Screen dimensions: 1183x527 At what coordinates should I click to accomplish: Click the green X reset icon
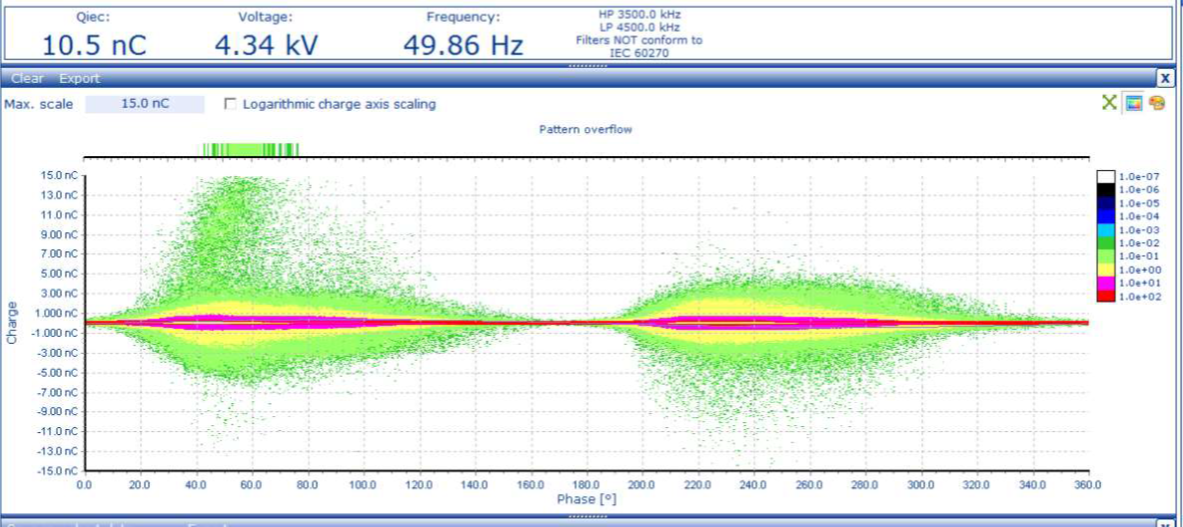(1109, 103)
